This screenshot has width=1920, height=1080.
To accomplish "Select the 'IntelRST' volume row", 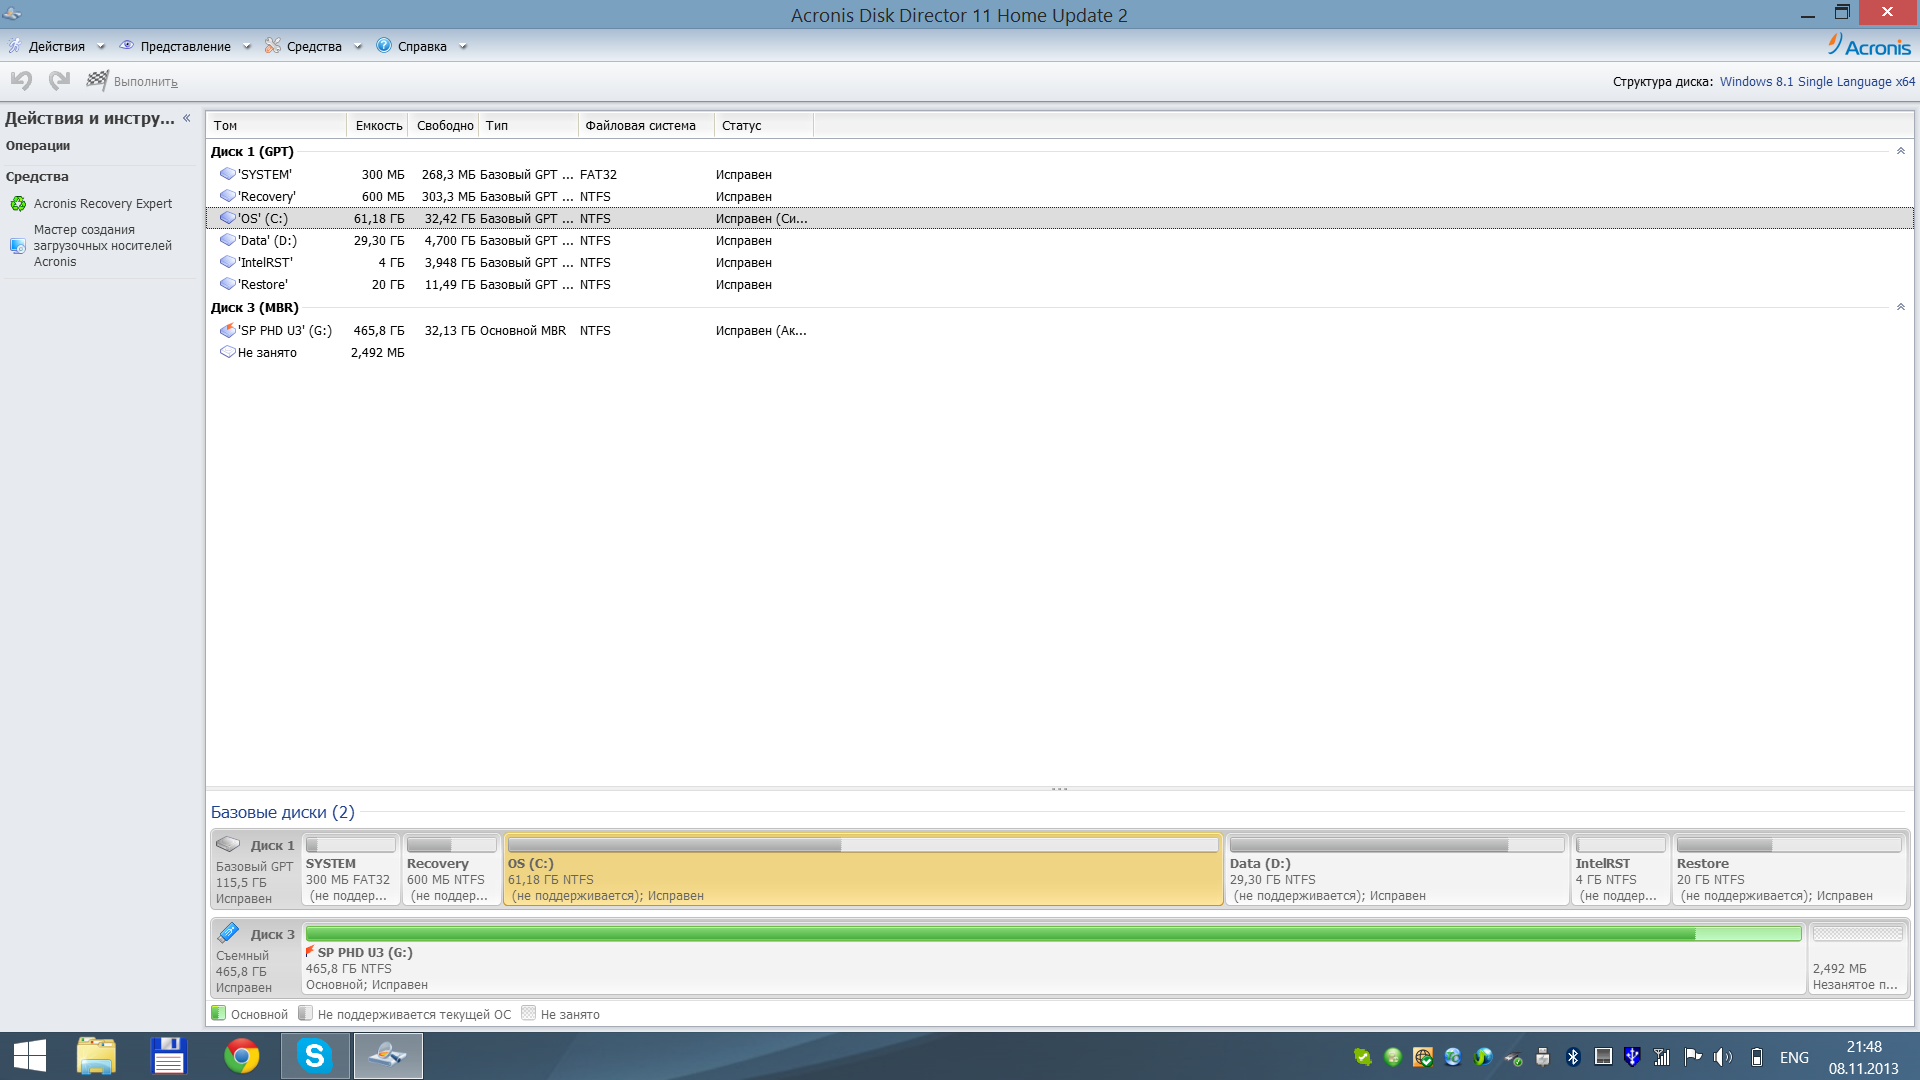I will 1059,262.
